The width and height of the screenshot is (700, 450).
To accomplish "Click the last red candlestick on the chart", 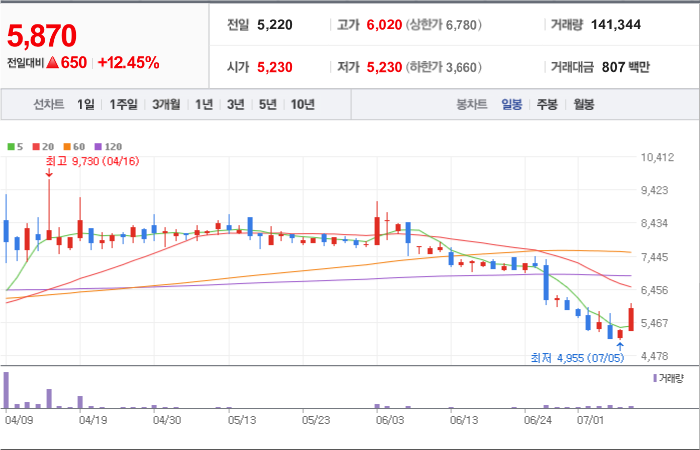I will click(x=631, y=319).
